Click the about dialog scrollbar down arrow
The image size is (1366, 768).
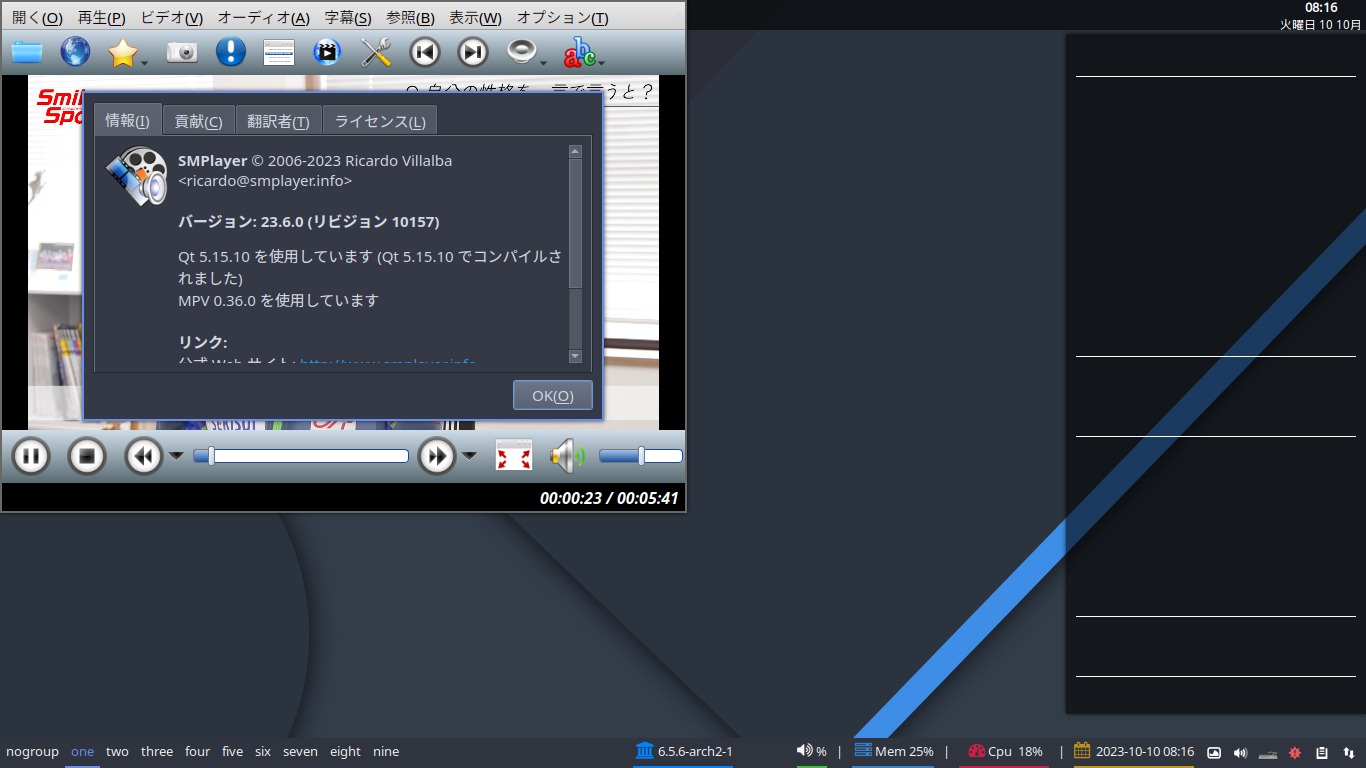(575, 356)
